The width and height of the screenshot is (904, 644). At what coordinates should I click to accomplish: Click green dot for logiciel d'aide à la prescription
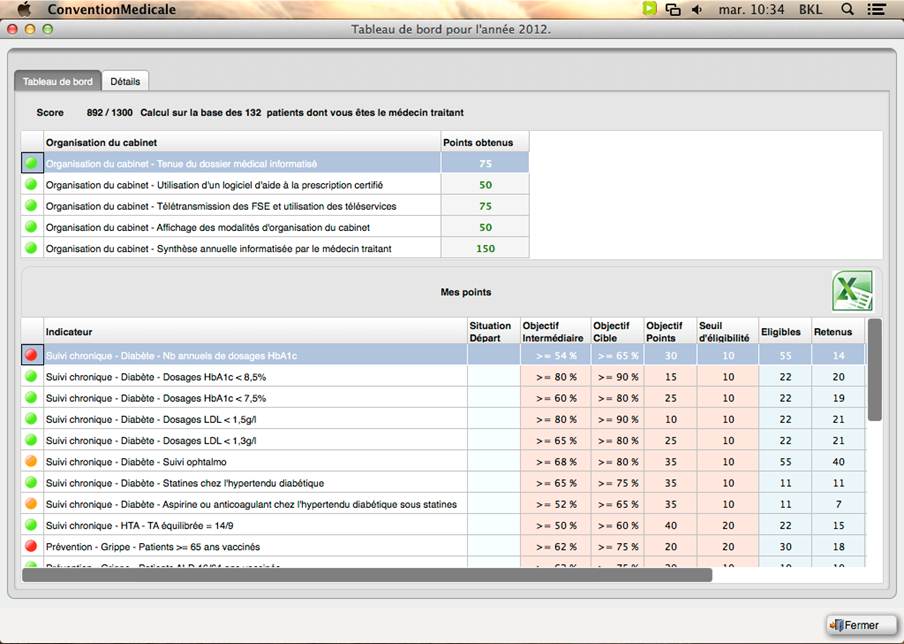click(32, 184)
